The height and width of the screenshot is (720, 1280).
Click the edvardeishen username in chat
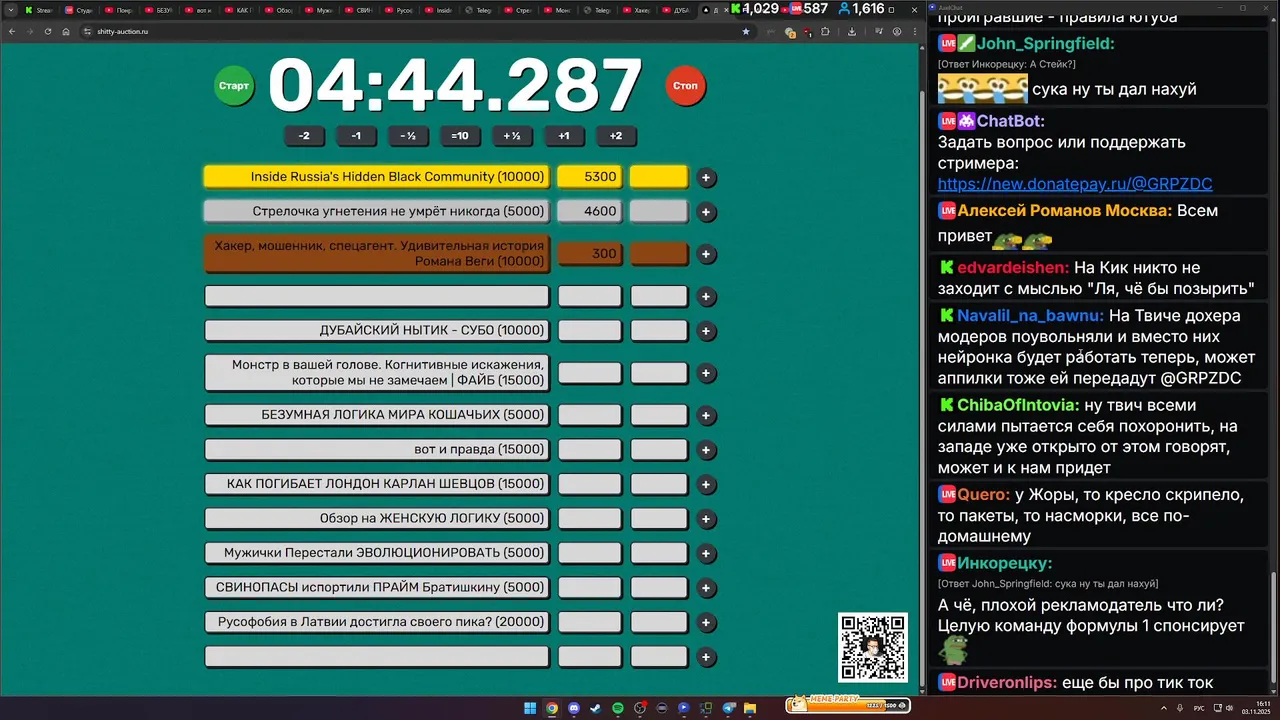point(1011,268)
